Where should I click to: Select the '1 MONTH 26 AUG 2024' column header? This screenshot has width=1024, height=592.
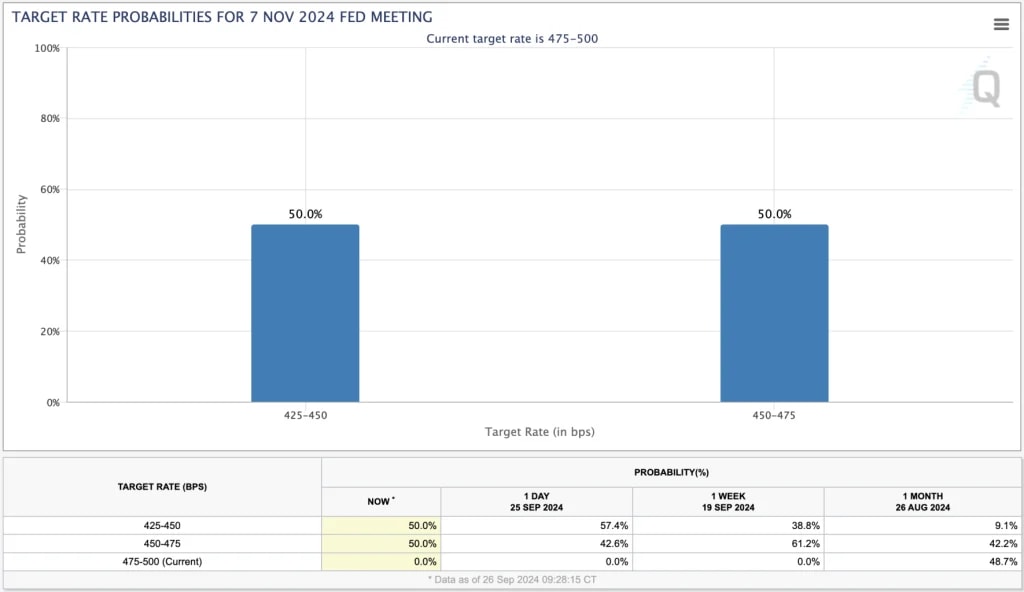pos(922,500)
